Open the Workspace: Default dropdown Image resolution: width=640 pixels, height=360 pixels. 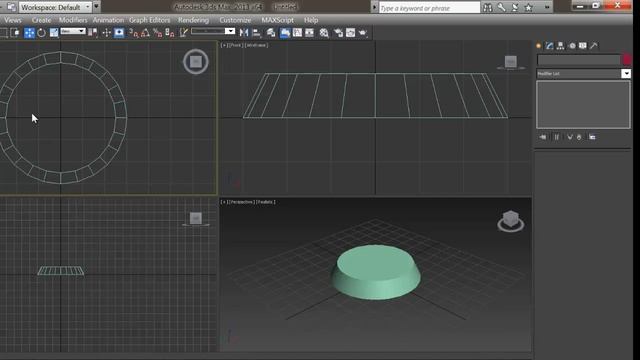[55, 7]
